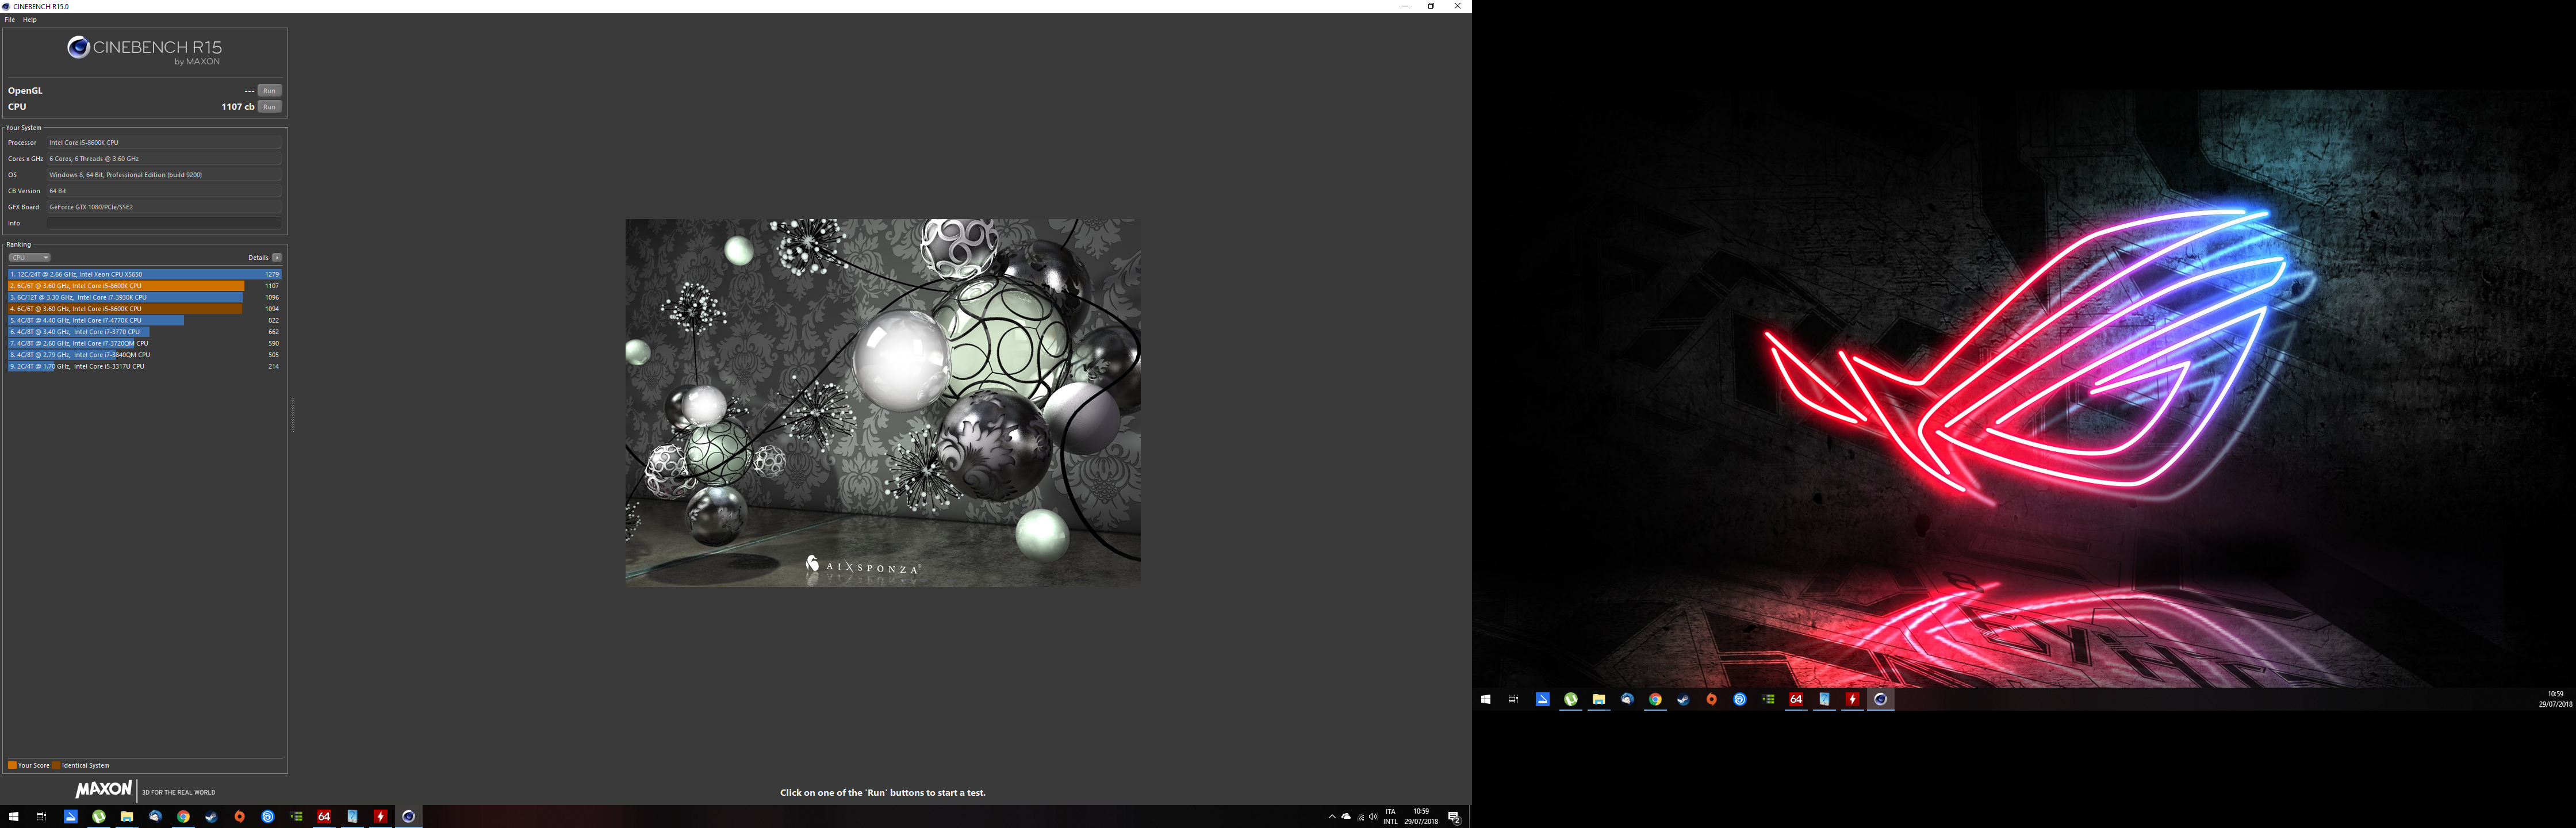Open Steam on Cinebench monitor taskbar

(x=211, y=817)
